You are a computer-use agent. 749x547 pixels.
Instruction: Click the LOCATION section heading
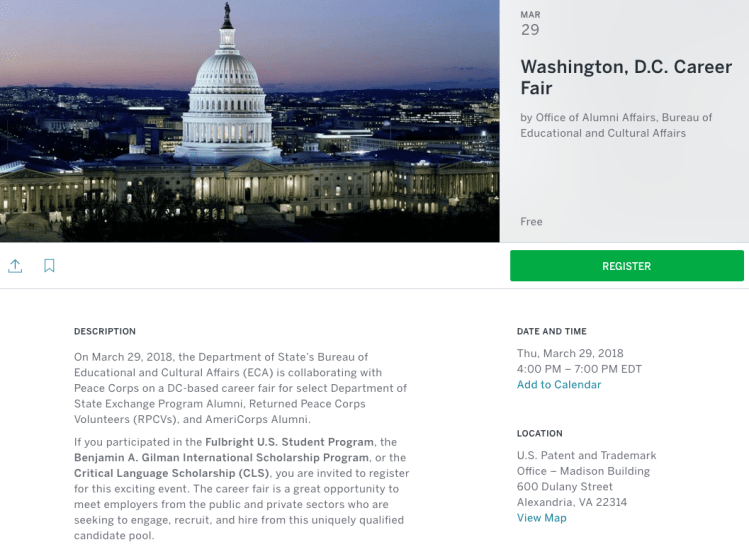540,434
